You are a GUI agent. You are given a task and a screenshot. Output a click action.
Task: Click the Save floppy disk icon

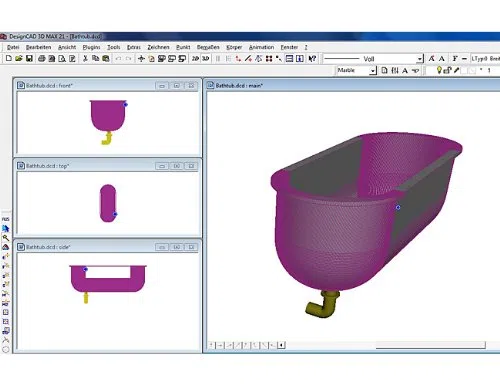pyautogui.click(x=29, y=59)
